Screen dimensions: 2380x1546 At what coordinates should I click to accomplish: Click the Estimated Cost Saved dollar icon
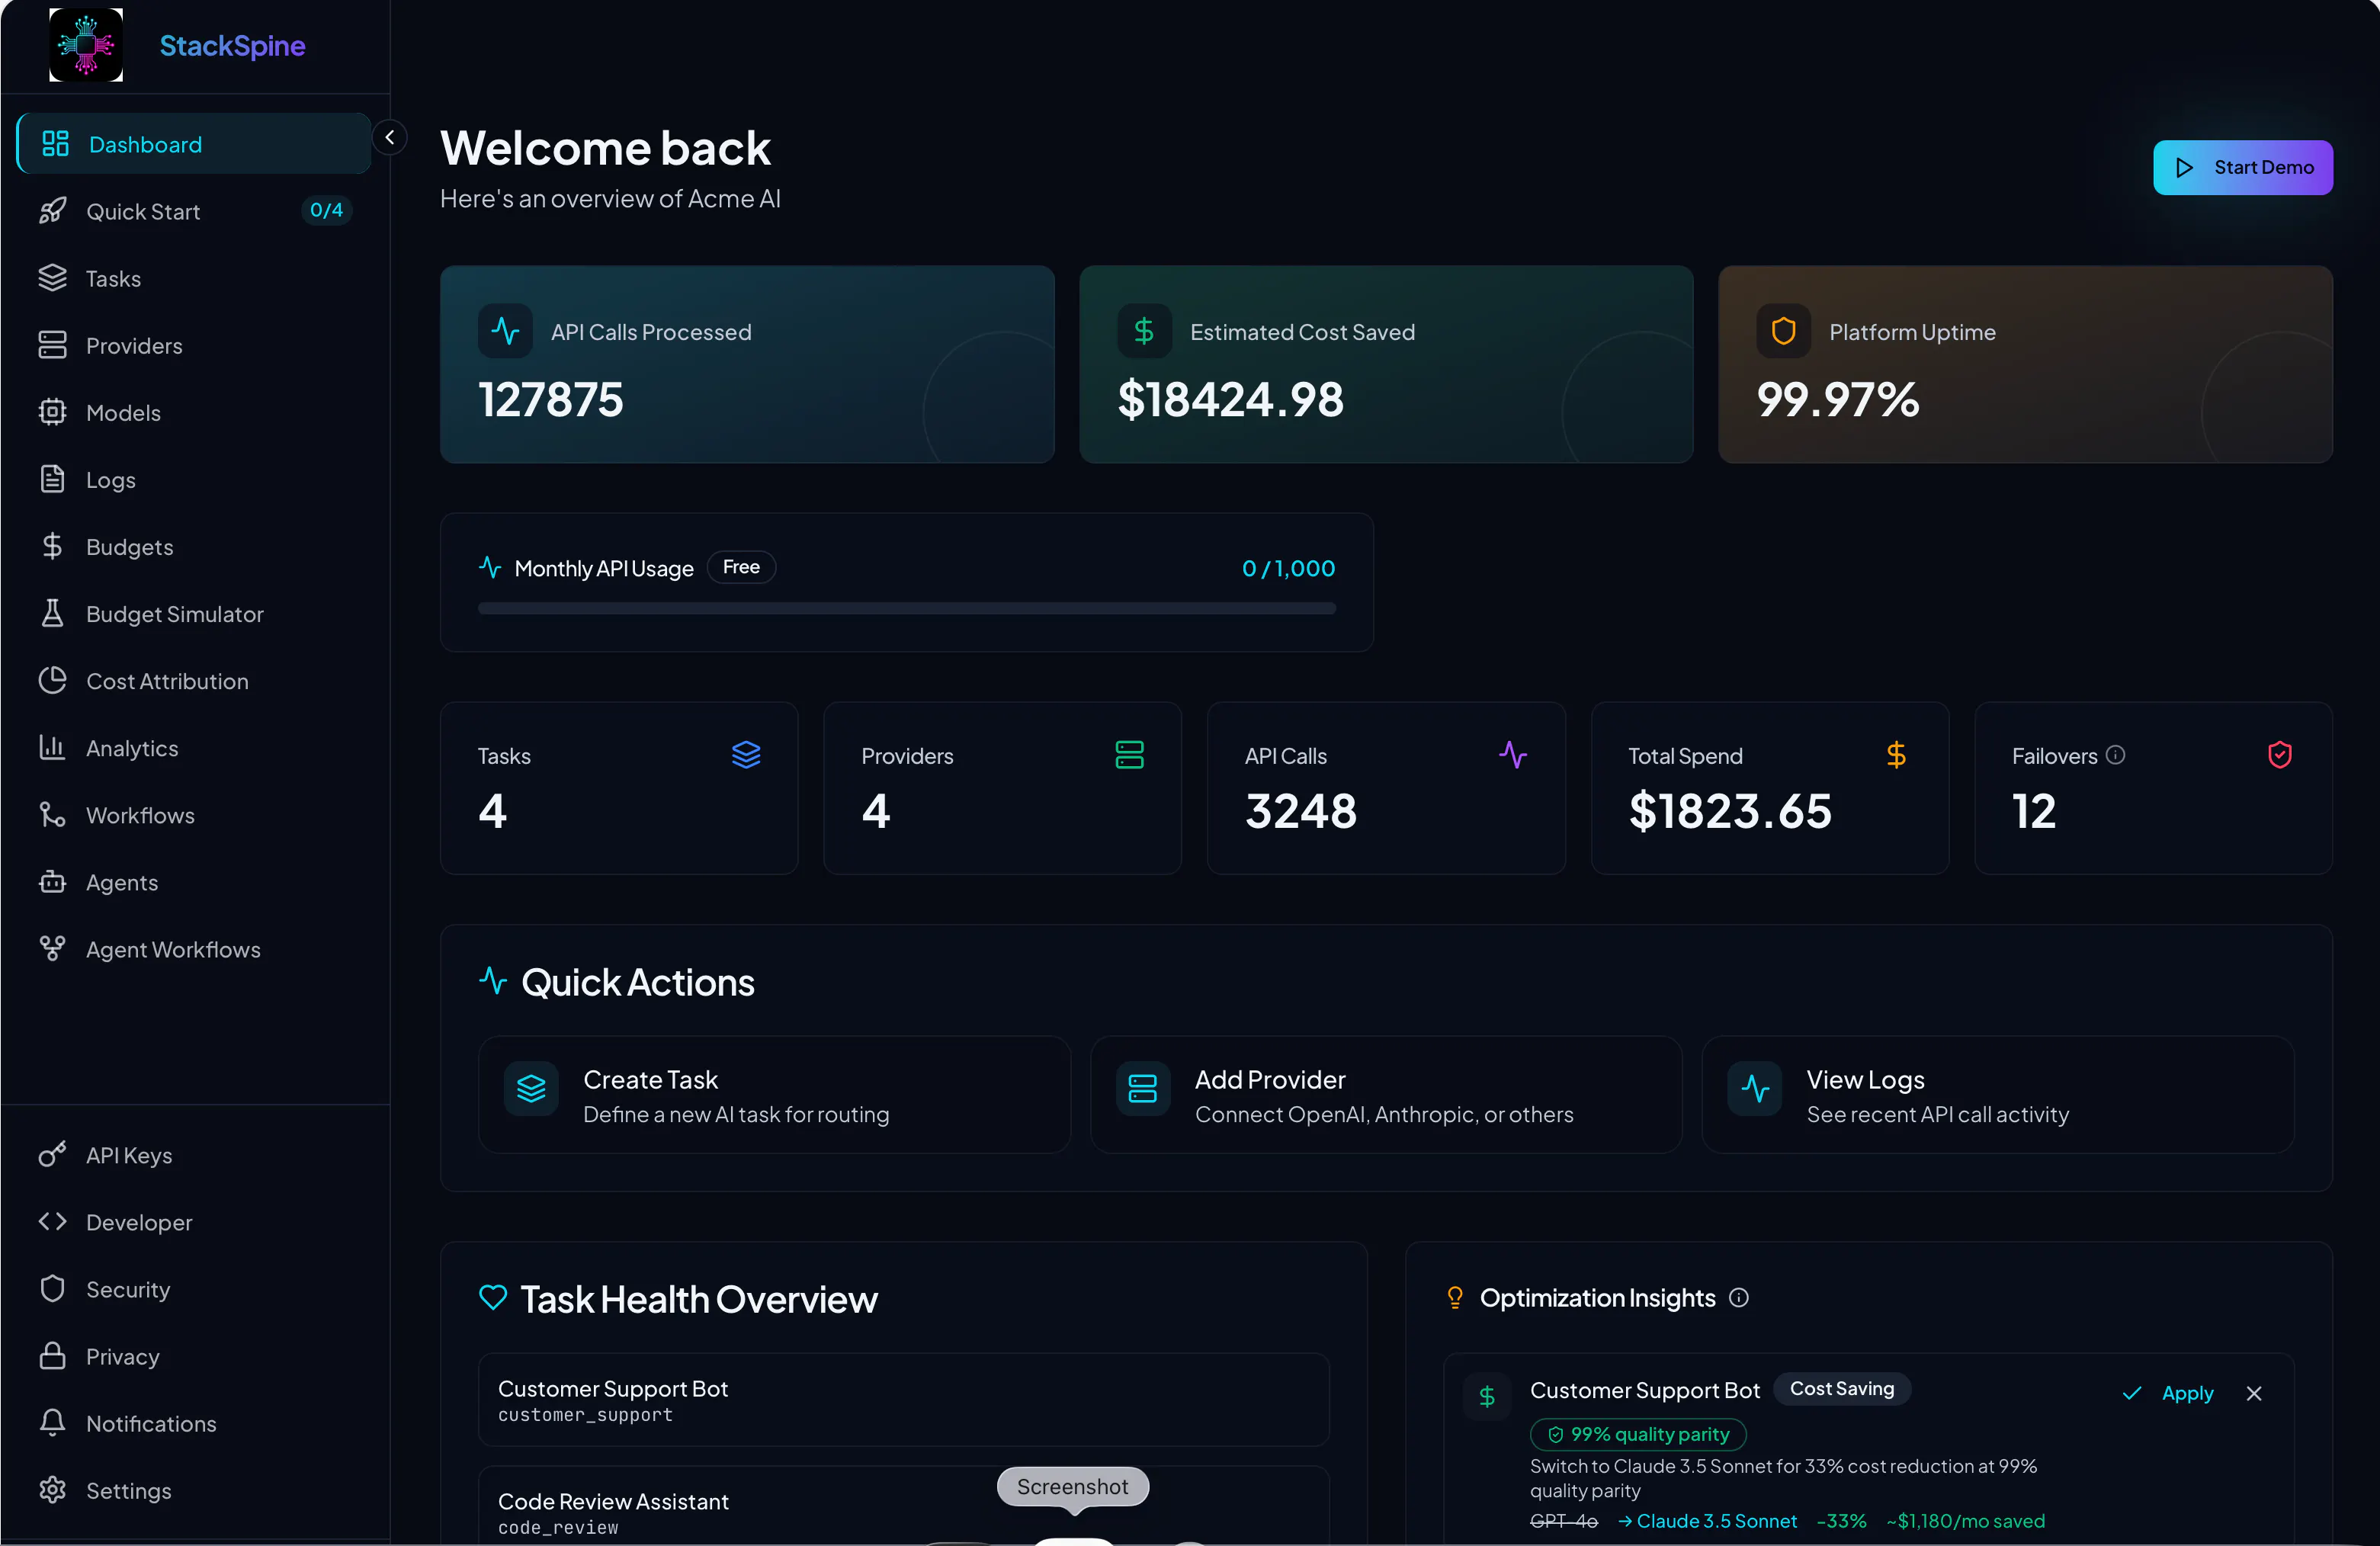(x=1144, y=331)
